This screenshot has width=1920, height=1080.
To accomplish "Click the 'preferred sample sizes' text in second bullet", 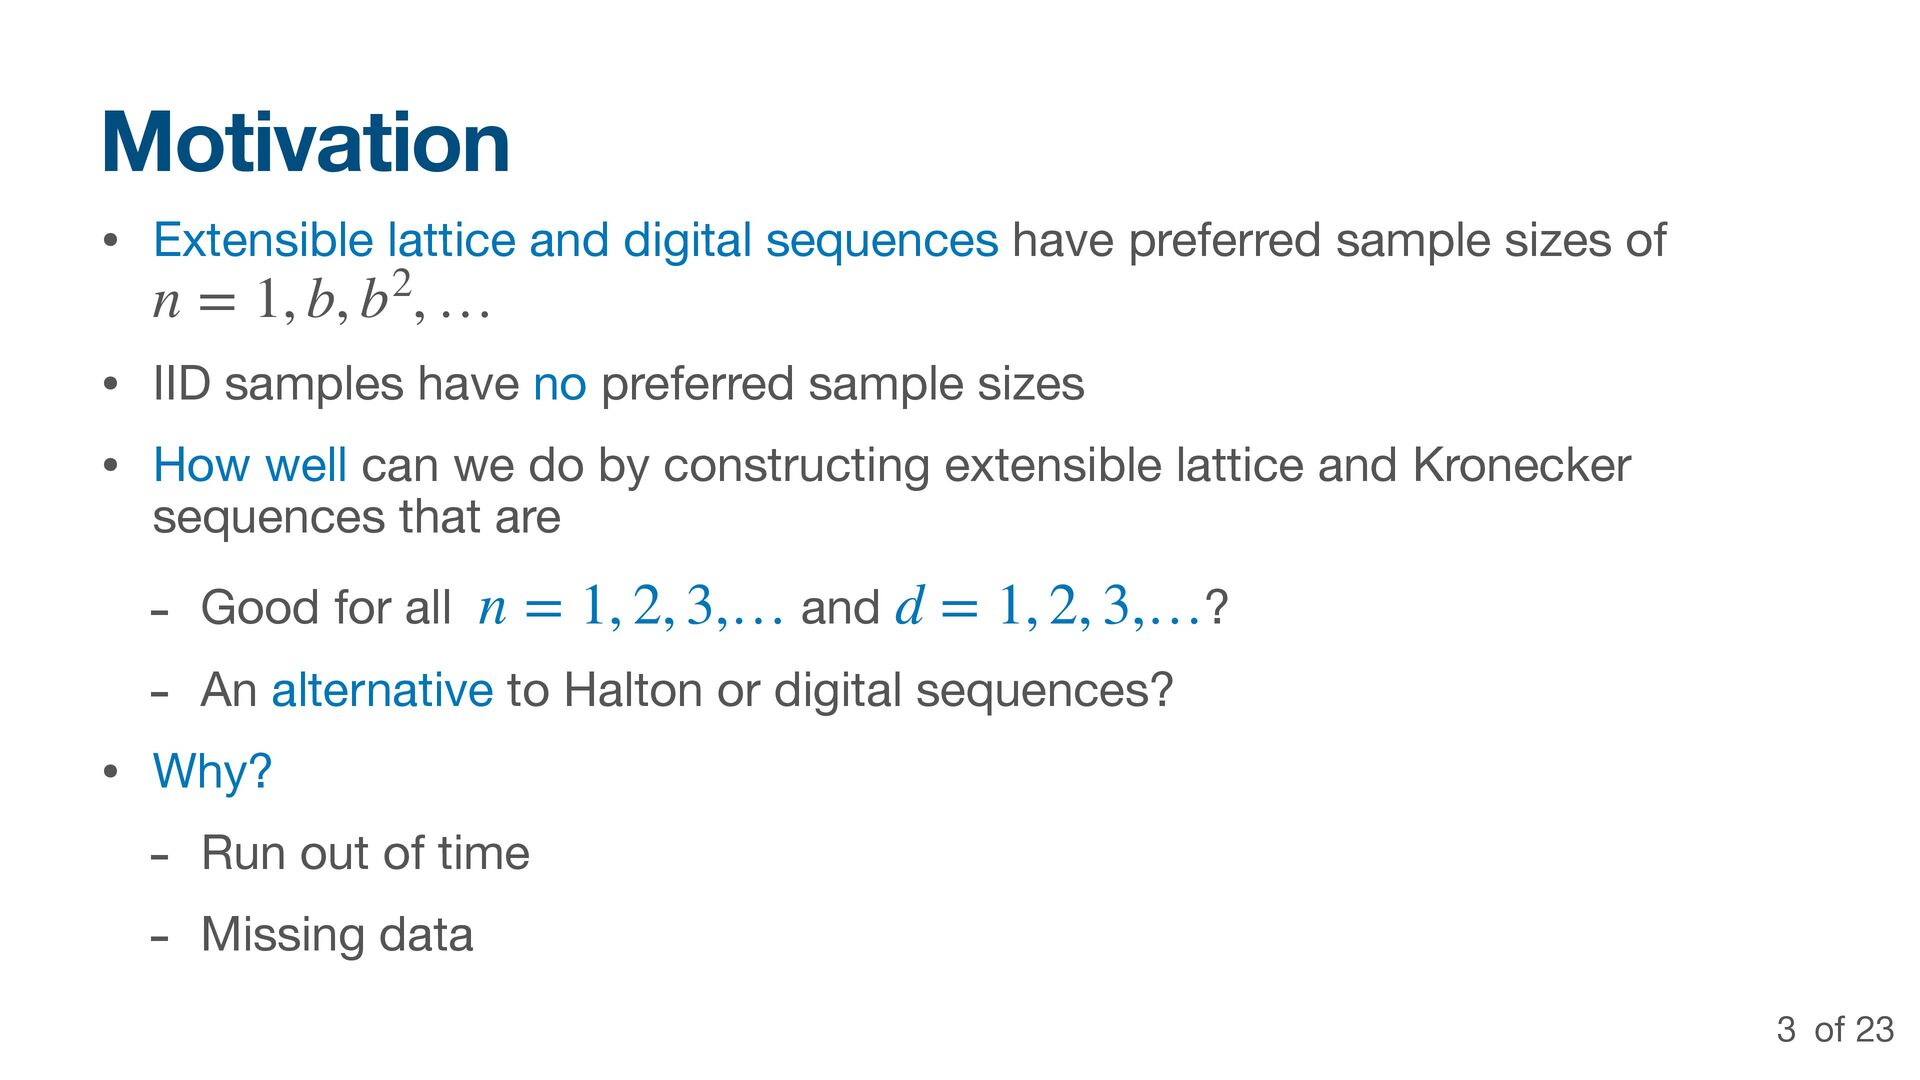I will (842, 385).
